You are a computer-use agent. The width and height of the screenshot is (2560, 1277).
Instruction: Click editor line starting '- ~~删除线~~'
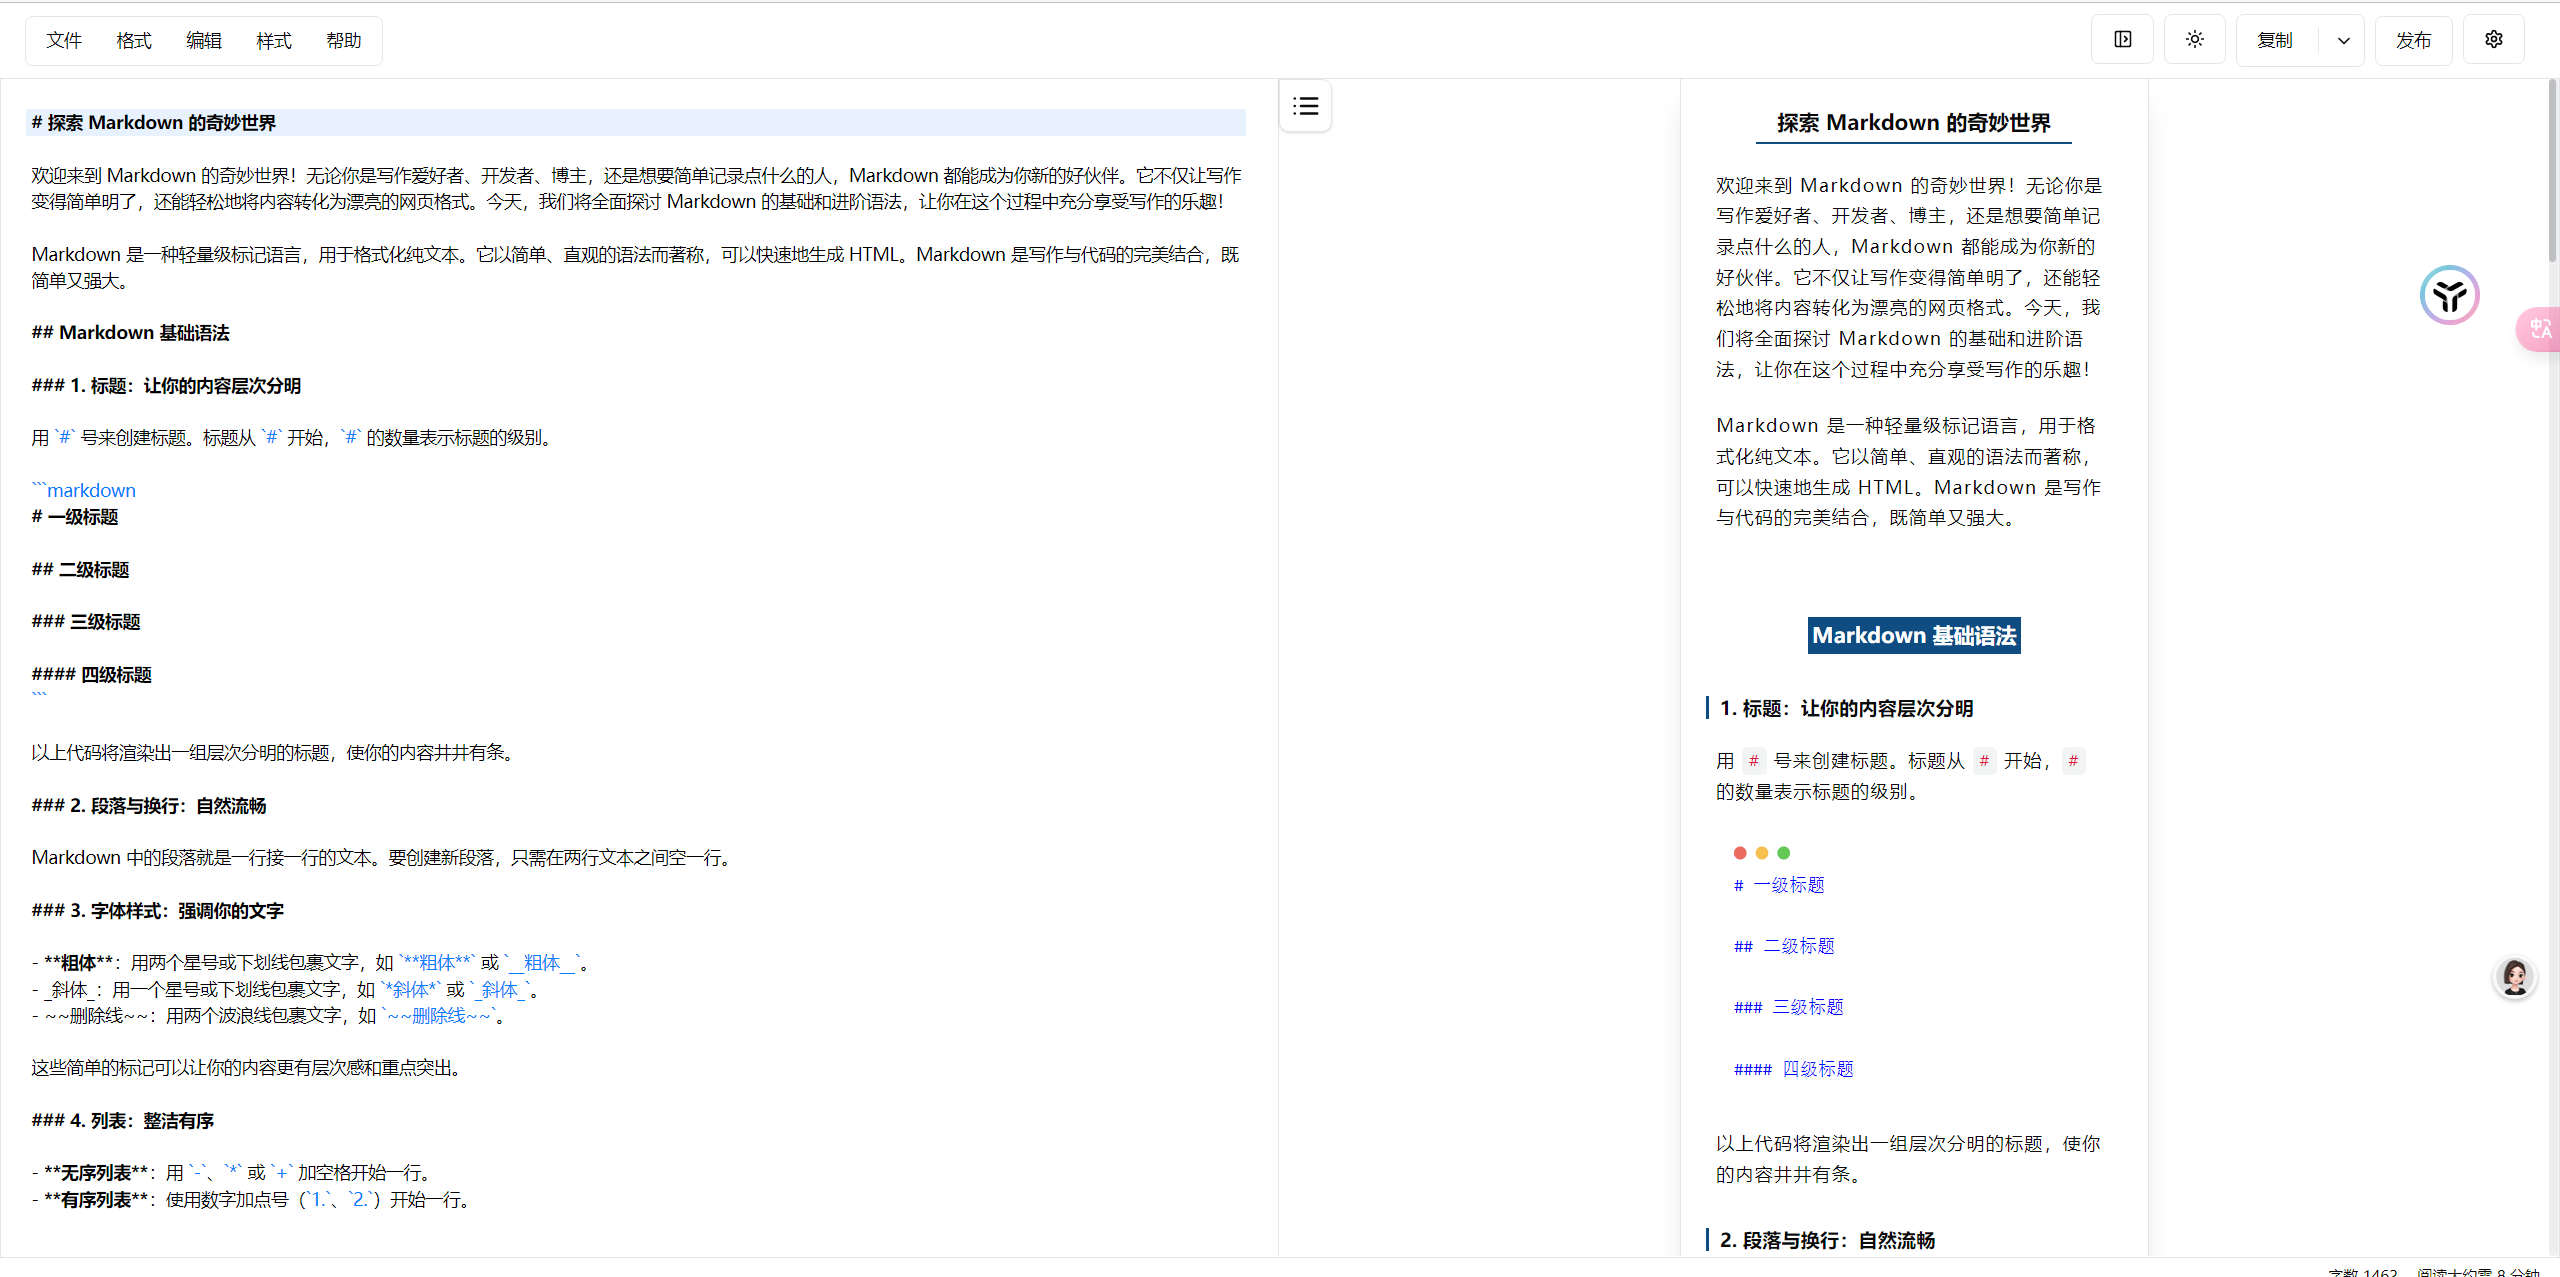point(271,1016)
